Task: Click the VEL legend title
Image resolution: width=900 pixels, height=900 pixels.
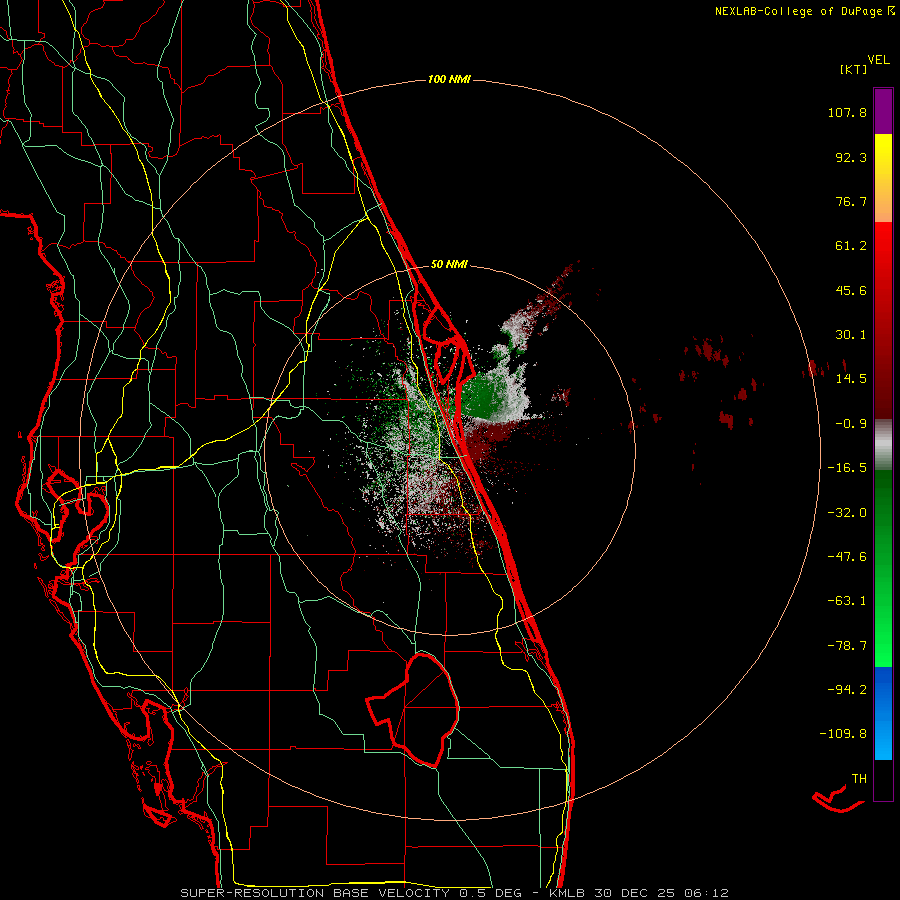Action: click(878, 60)
